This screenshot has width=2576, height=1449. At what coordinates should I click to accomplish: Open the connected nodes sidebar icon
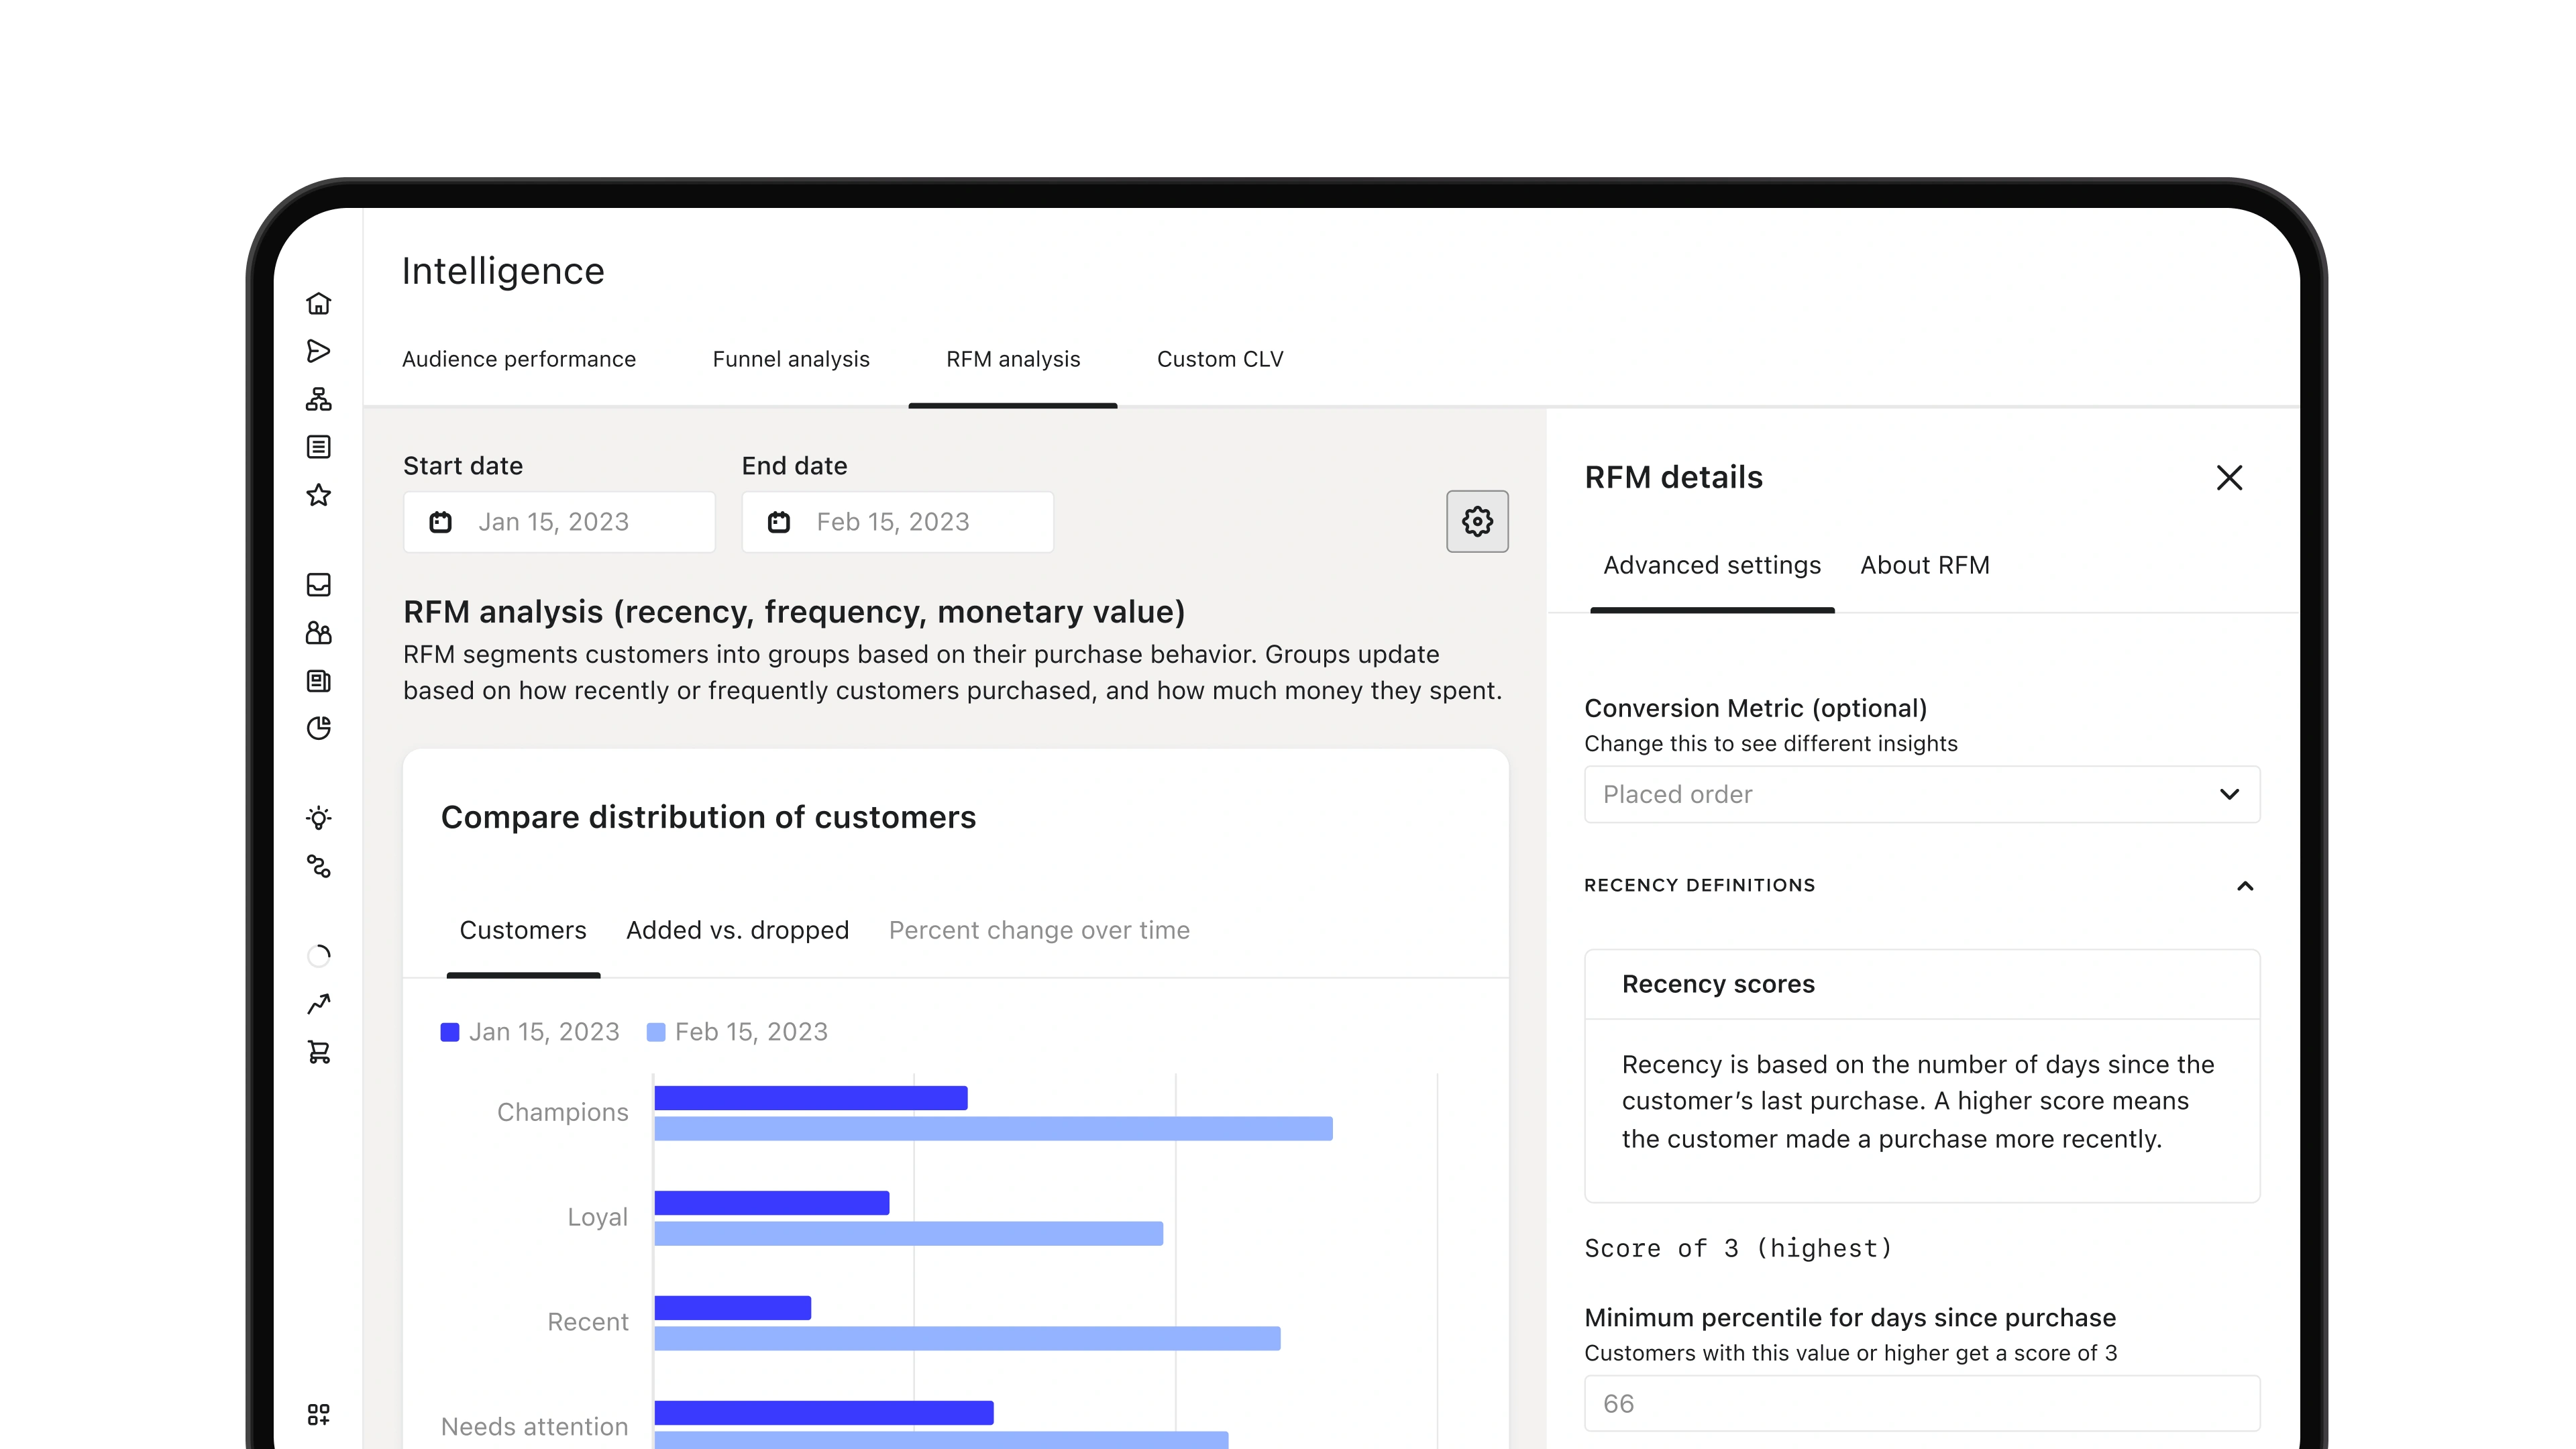coord(318,866)
